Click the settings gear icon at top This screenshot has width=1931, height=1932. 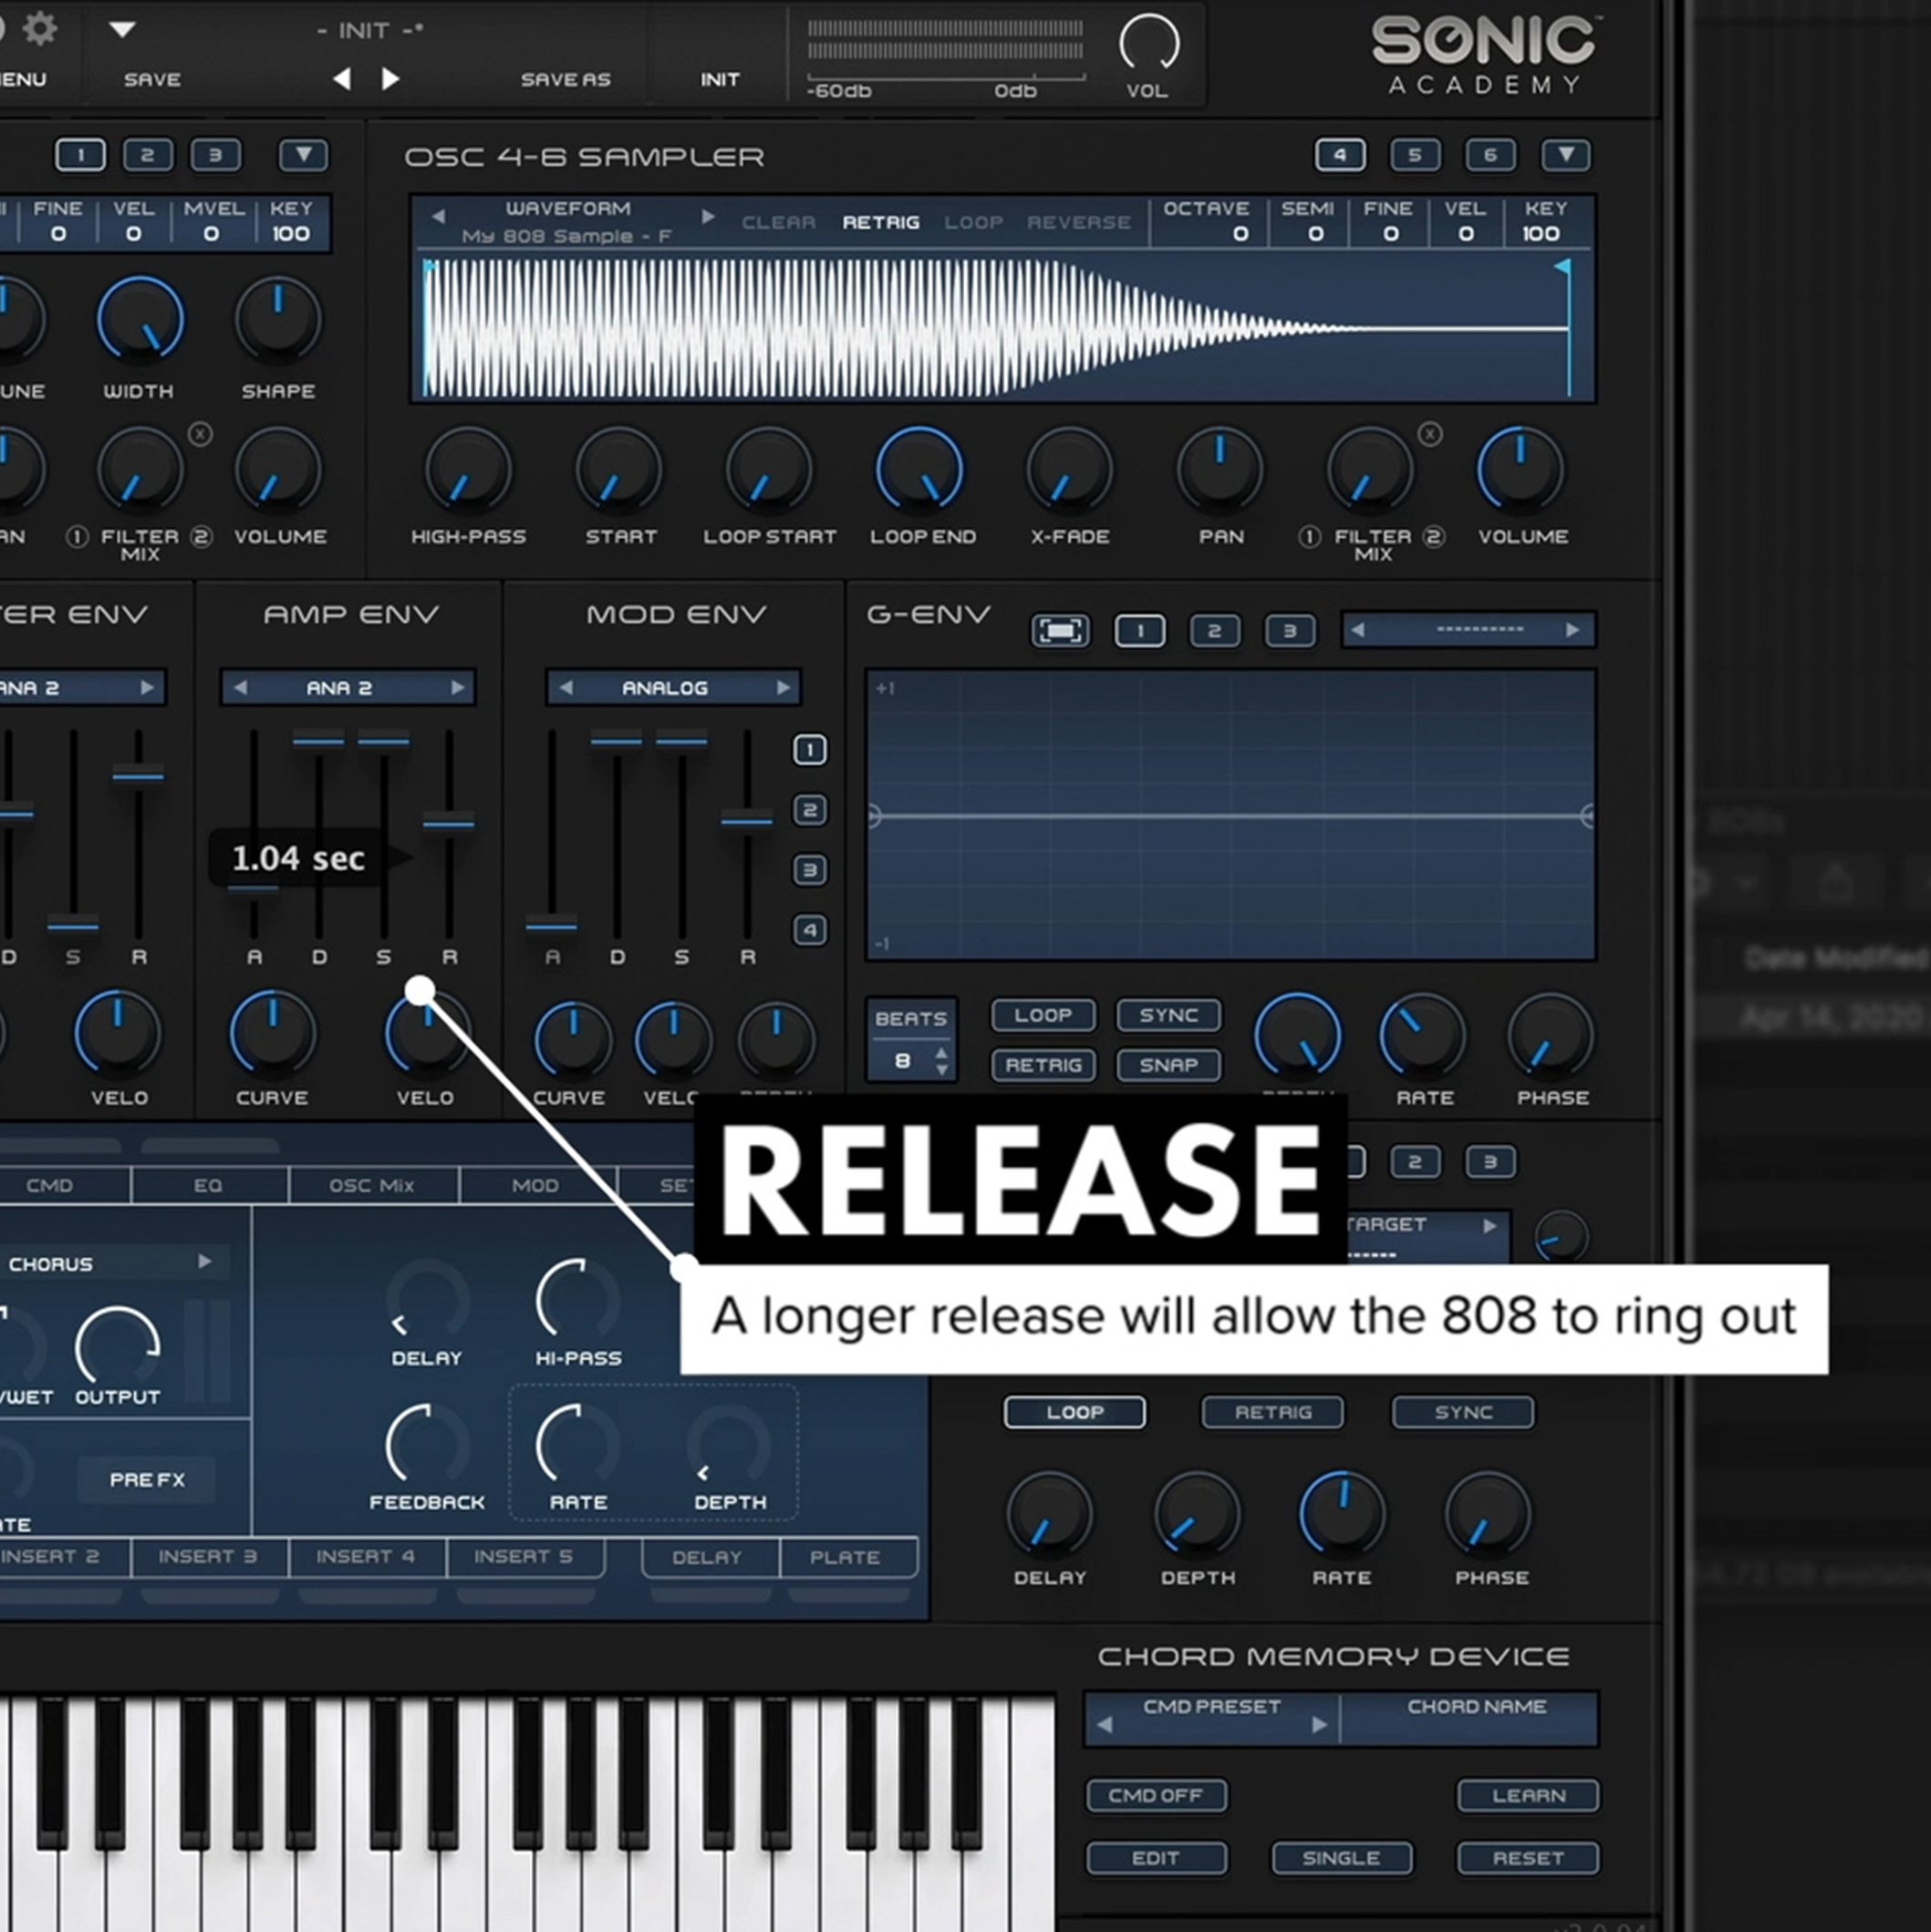coord(40,28)
